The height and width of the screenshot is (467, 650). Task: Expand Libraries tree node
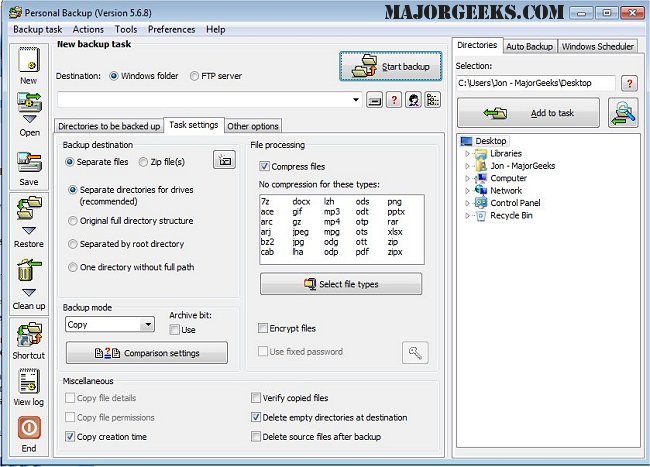pos(467,154)
